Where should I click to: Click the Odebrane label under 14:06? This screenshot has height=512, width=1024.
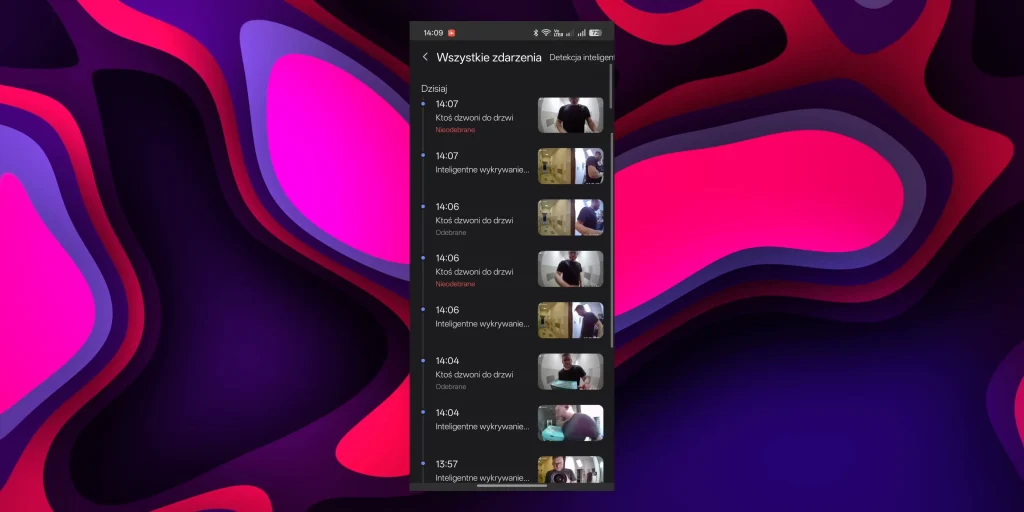(x=451, y=232)
